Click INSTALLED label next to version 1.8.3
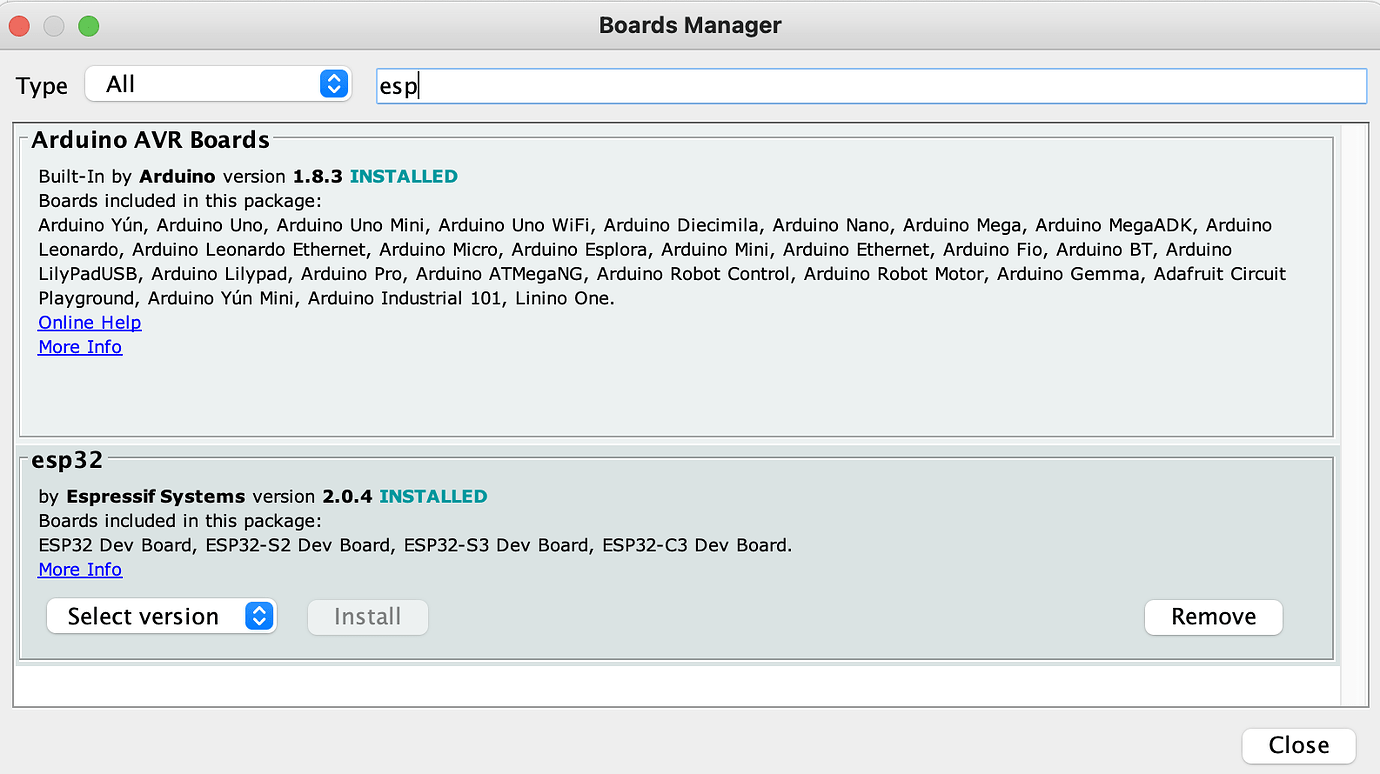The image size is (1380, 774). point(403,177)
